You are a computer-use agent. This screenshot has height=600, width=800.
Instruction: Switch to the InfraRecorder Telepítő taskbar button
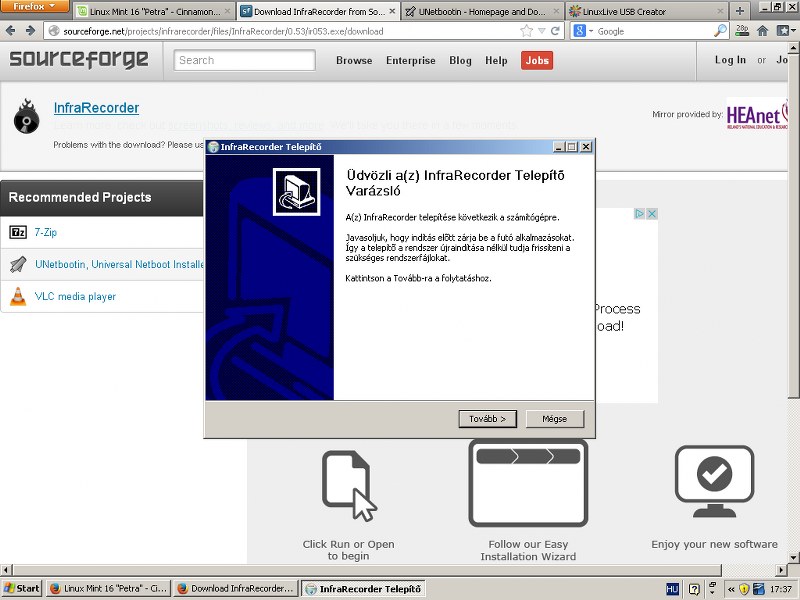[x=363, y=589]
